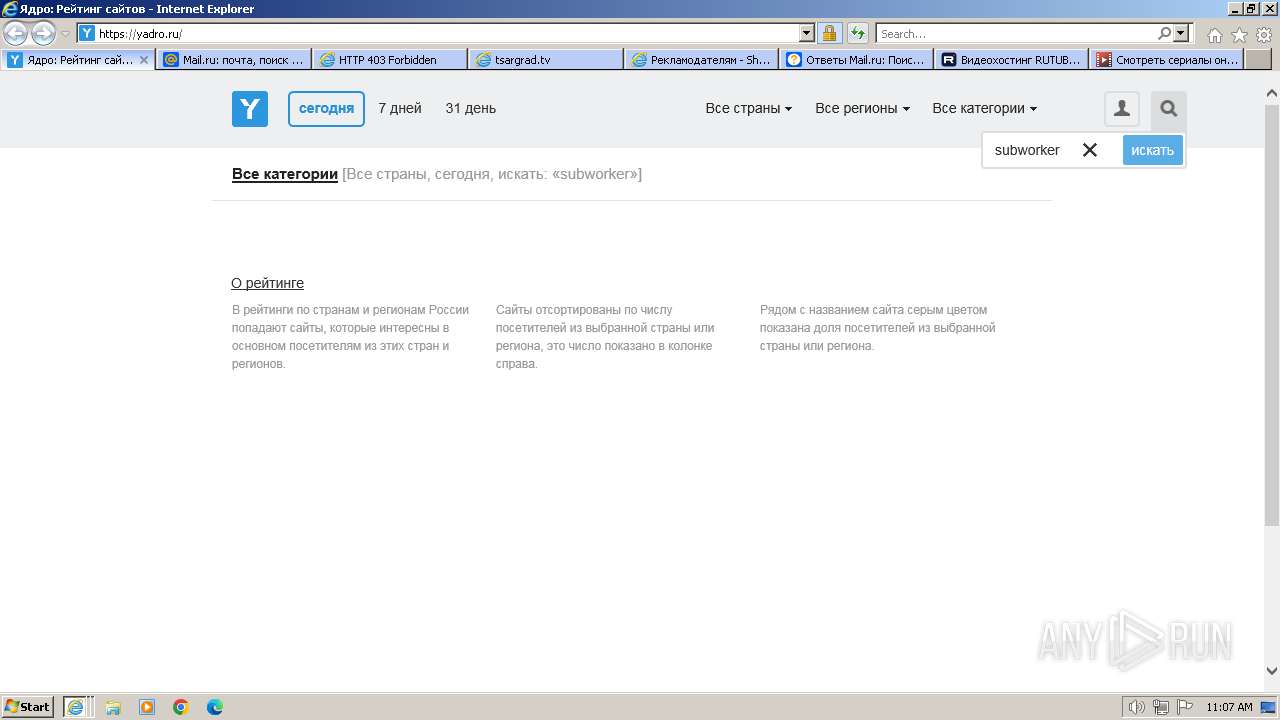Screen dimensions: 1280x720
Task: Close the Ядро tab
Action: 144,60
